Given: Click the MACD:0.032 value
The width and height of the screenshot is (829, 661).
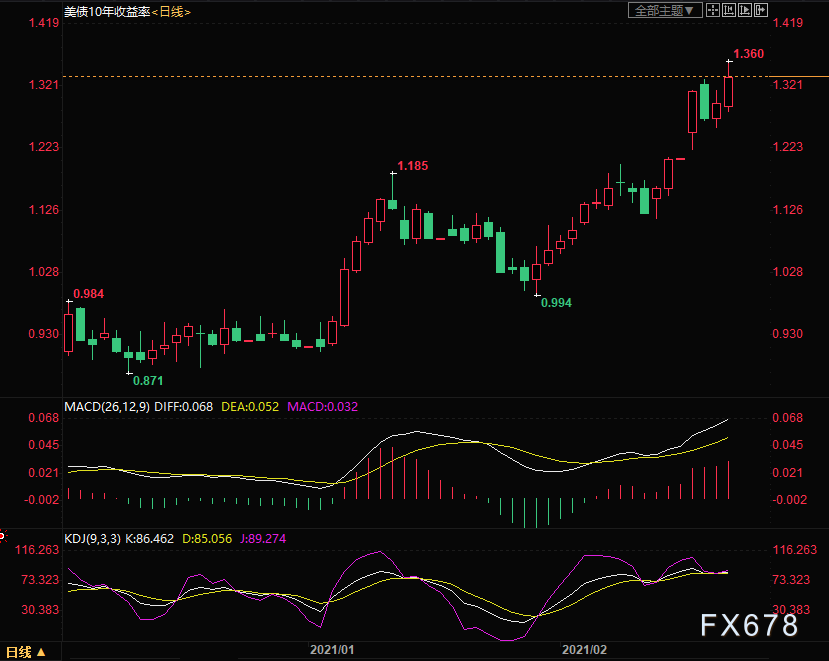Looking at the screenshot, I should tap(323, 407).
